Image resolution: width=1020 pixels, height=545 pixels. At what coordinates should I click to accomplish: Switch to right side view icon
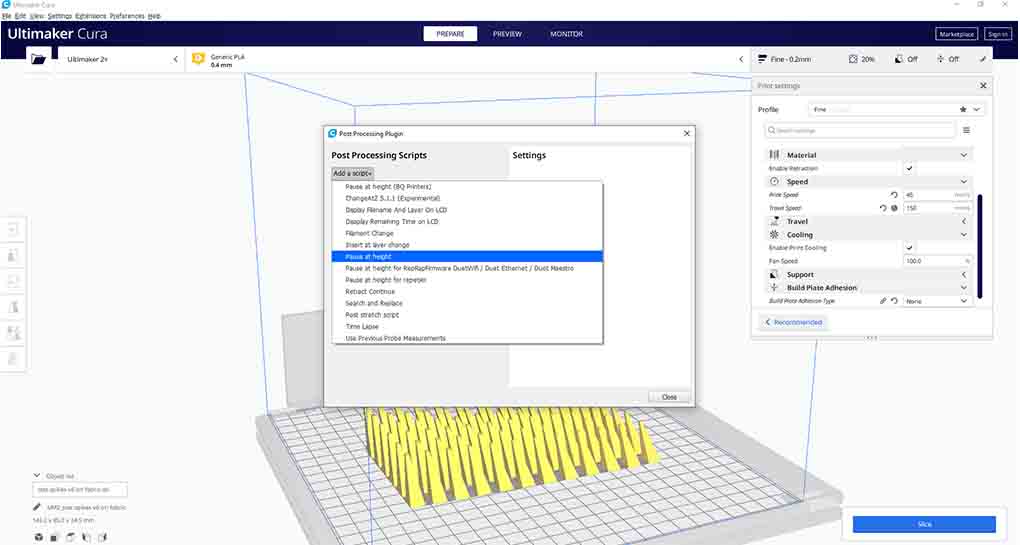coord(102,537)
